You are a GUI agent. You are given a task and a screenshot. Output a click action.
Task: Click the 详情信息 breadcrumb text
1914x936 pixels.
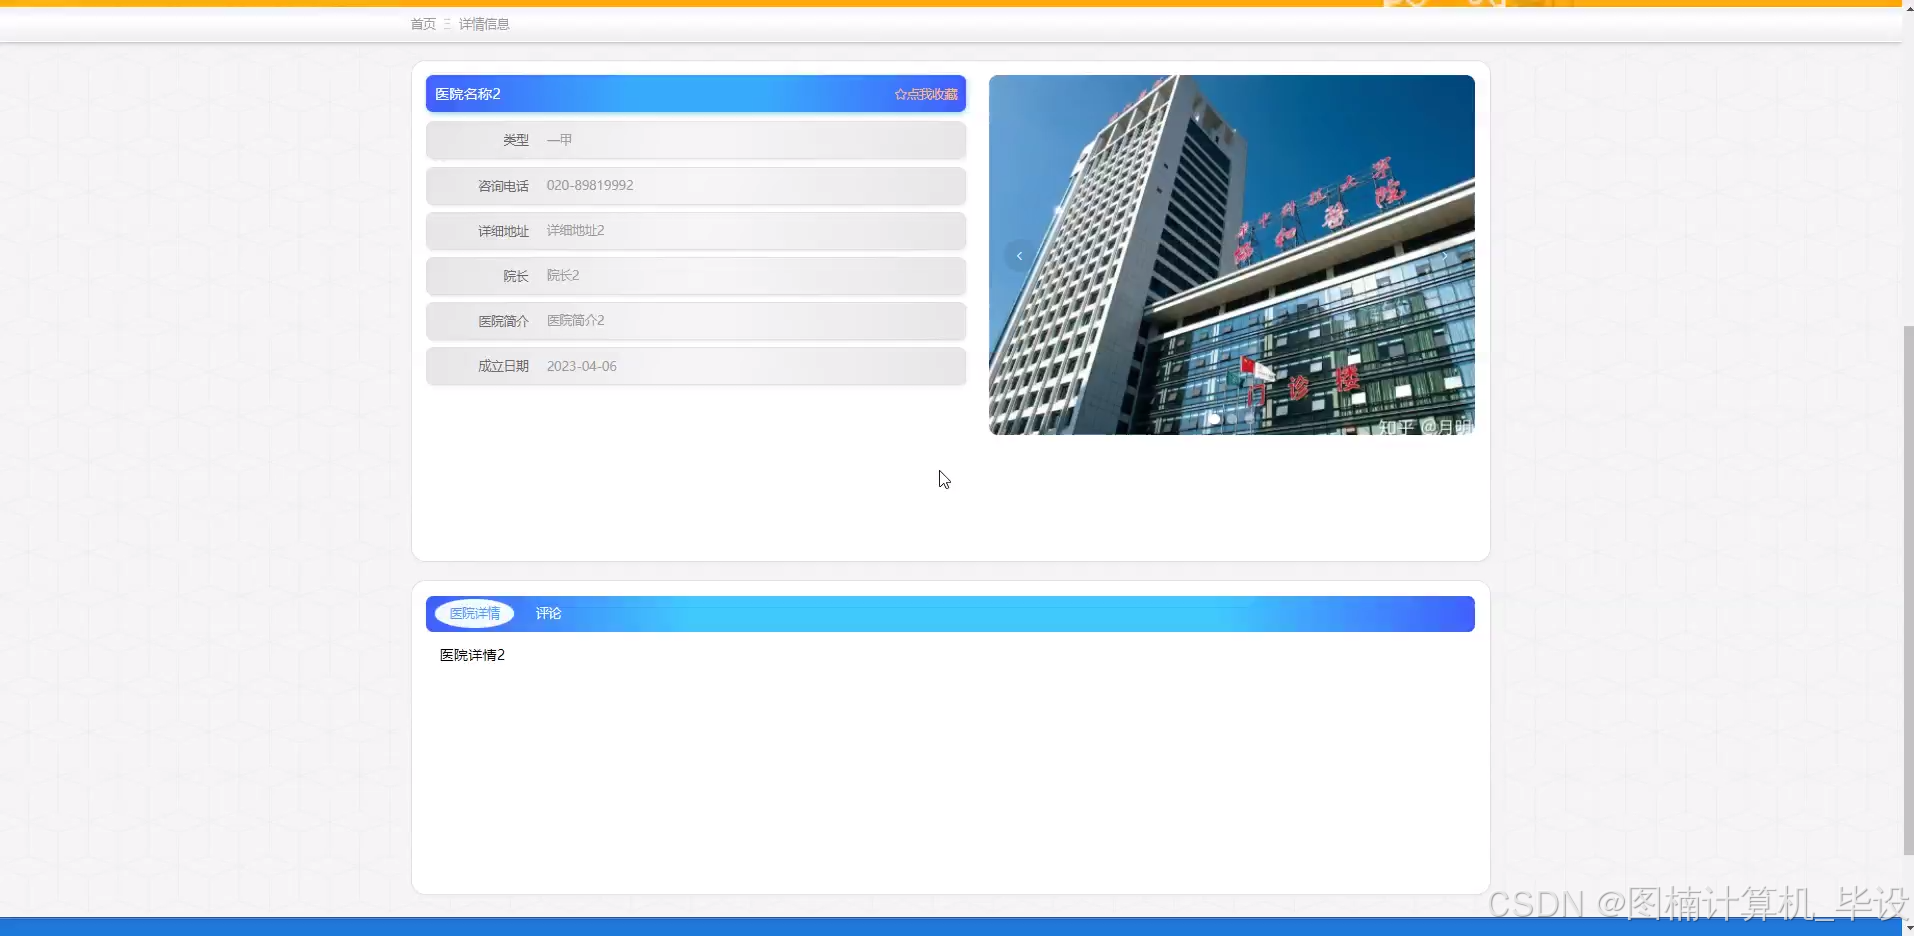click(484, 24)
